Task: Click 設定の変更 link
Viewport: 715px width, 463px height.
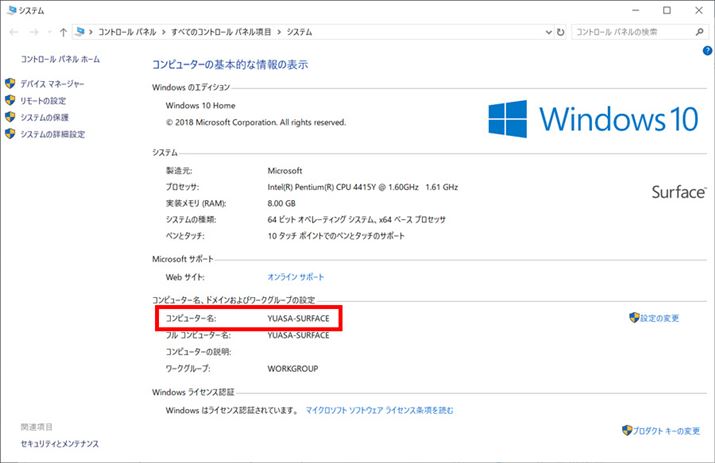Action: tap(659, 318)
